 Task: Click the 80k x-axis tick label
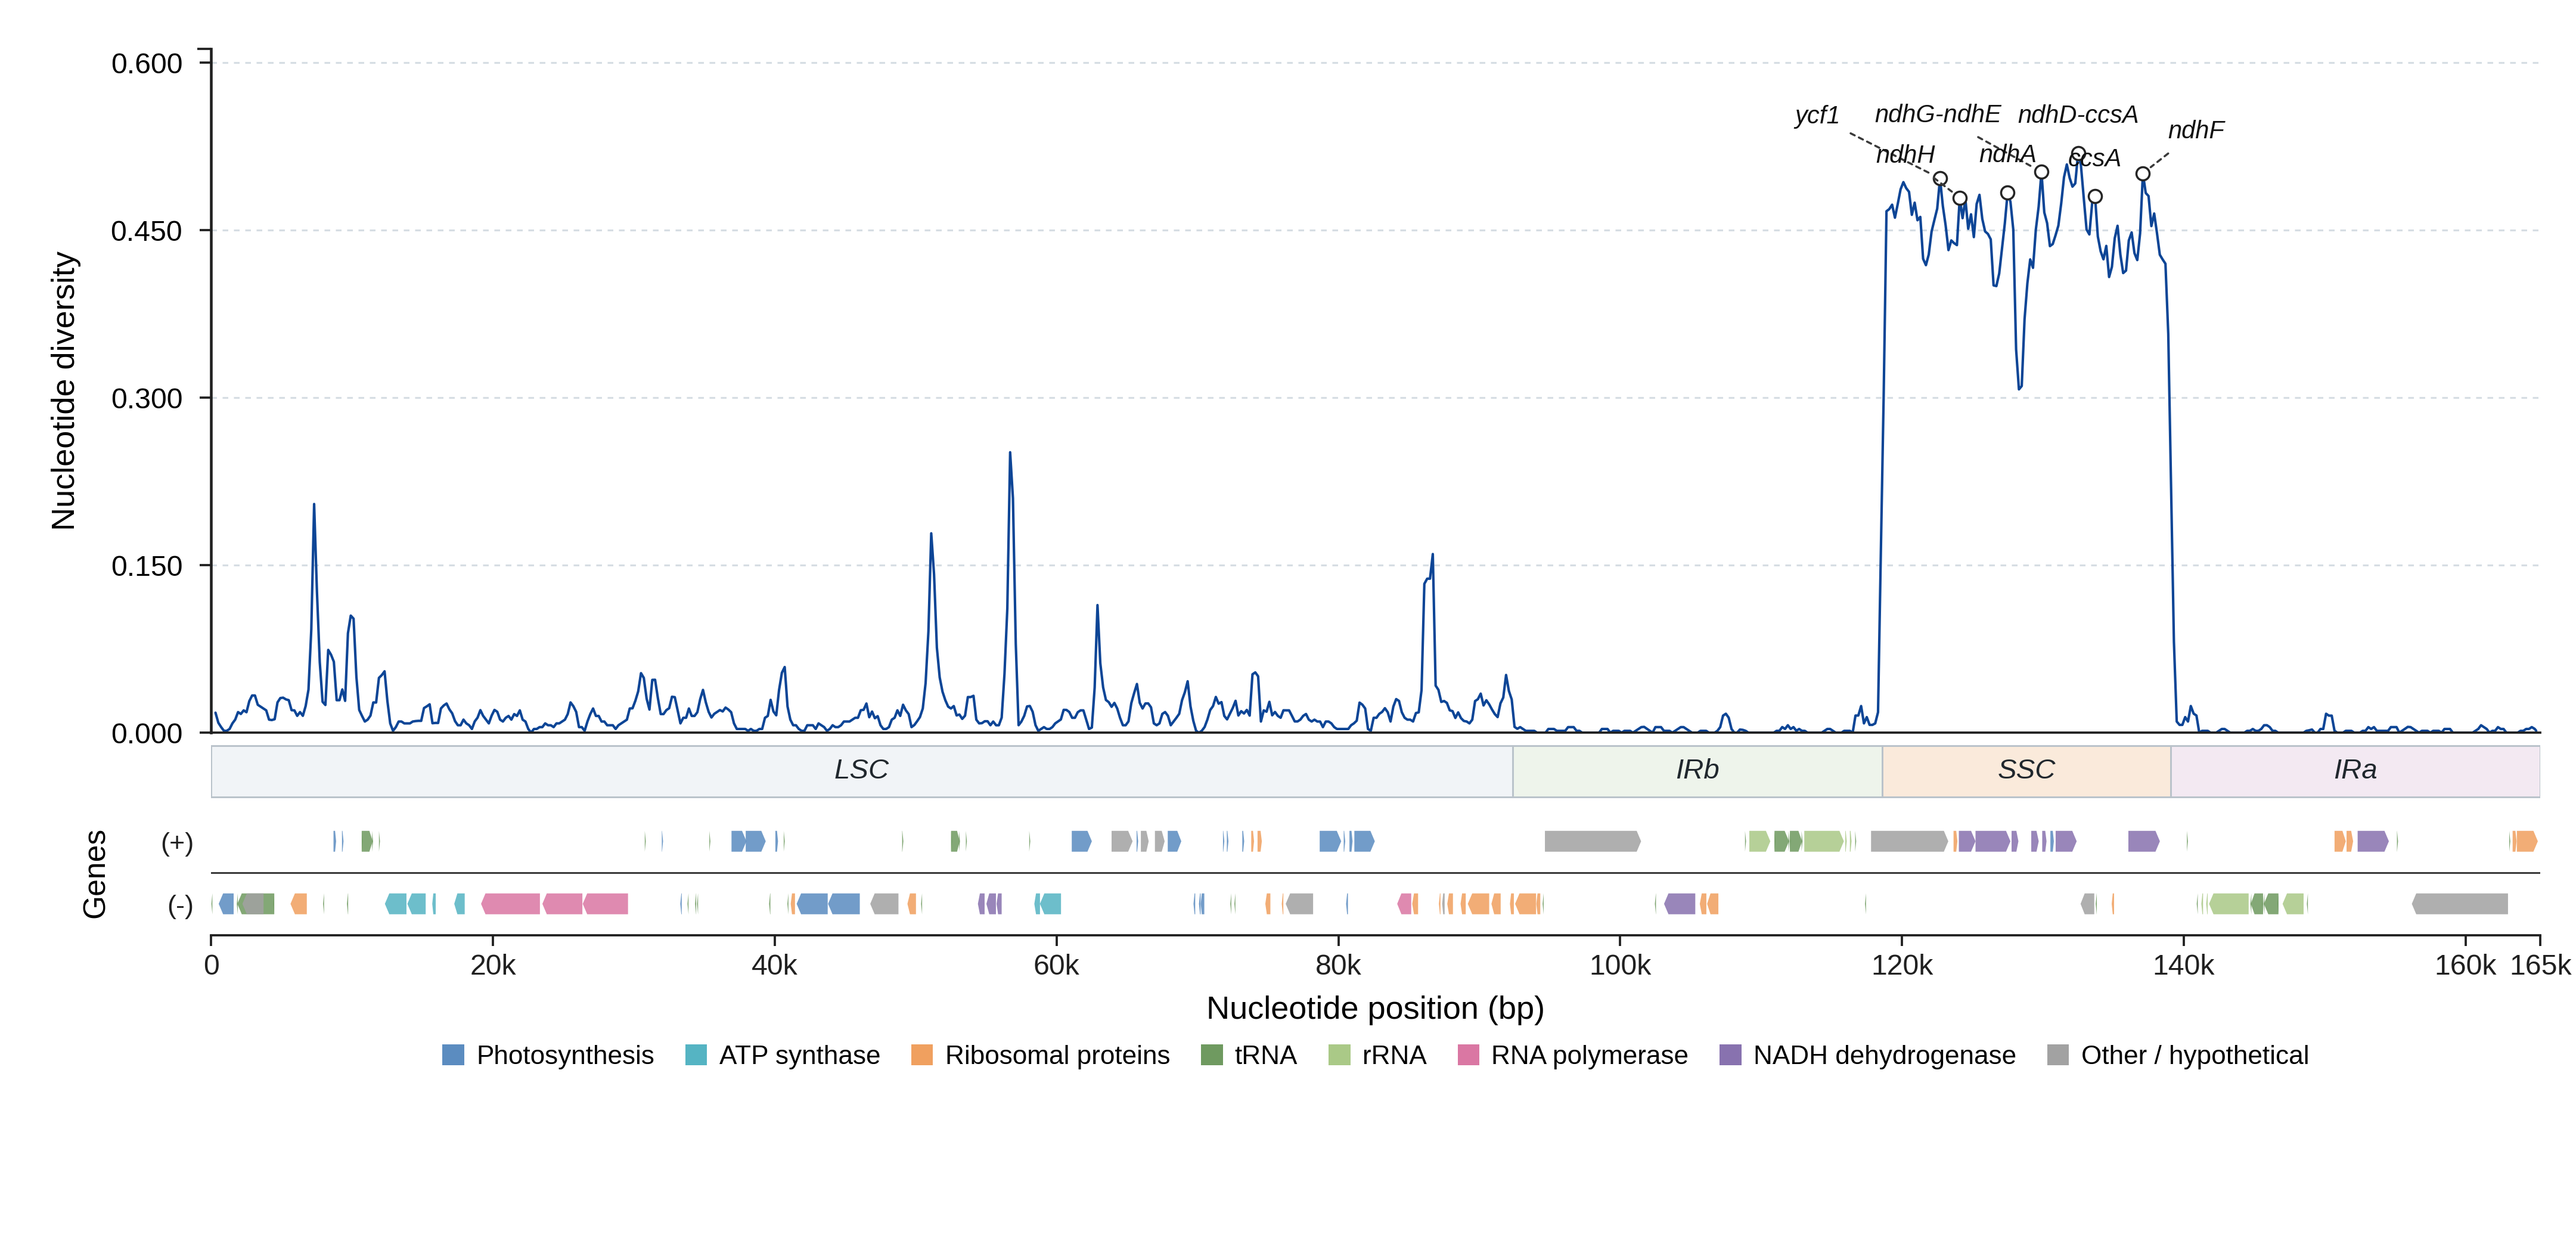[1338, 965]
